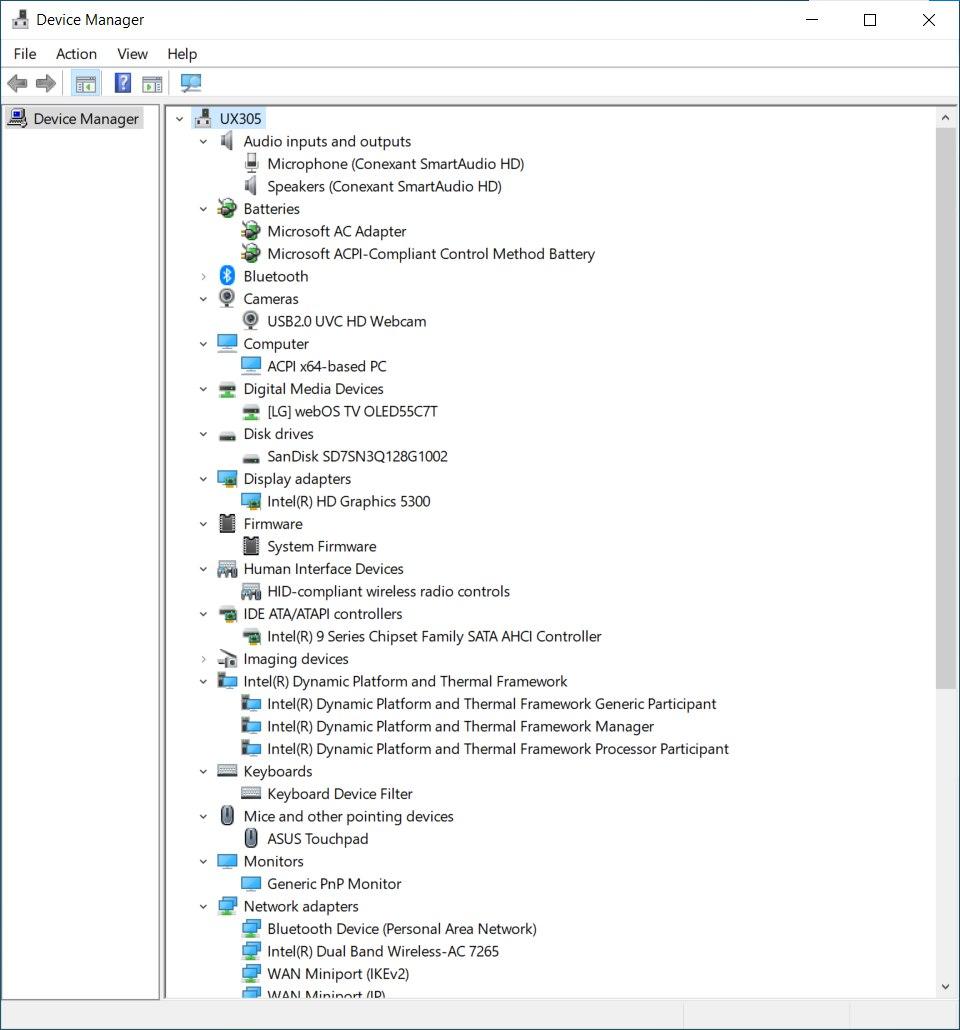Collapse the UX305 root node
960x1030 pixels.
click(179, 119)
